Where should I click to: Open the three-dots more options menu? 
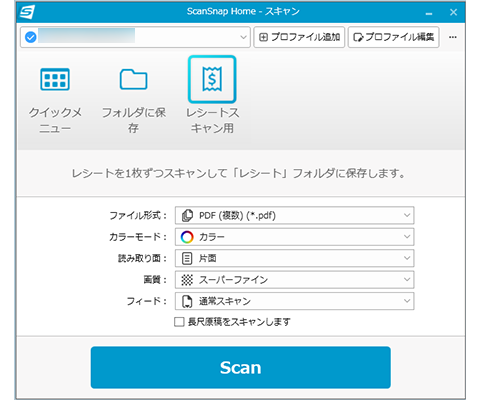[453, 37]
